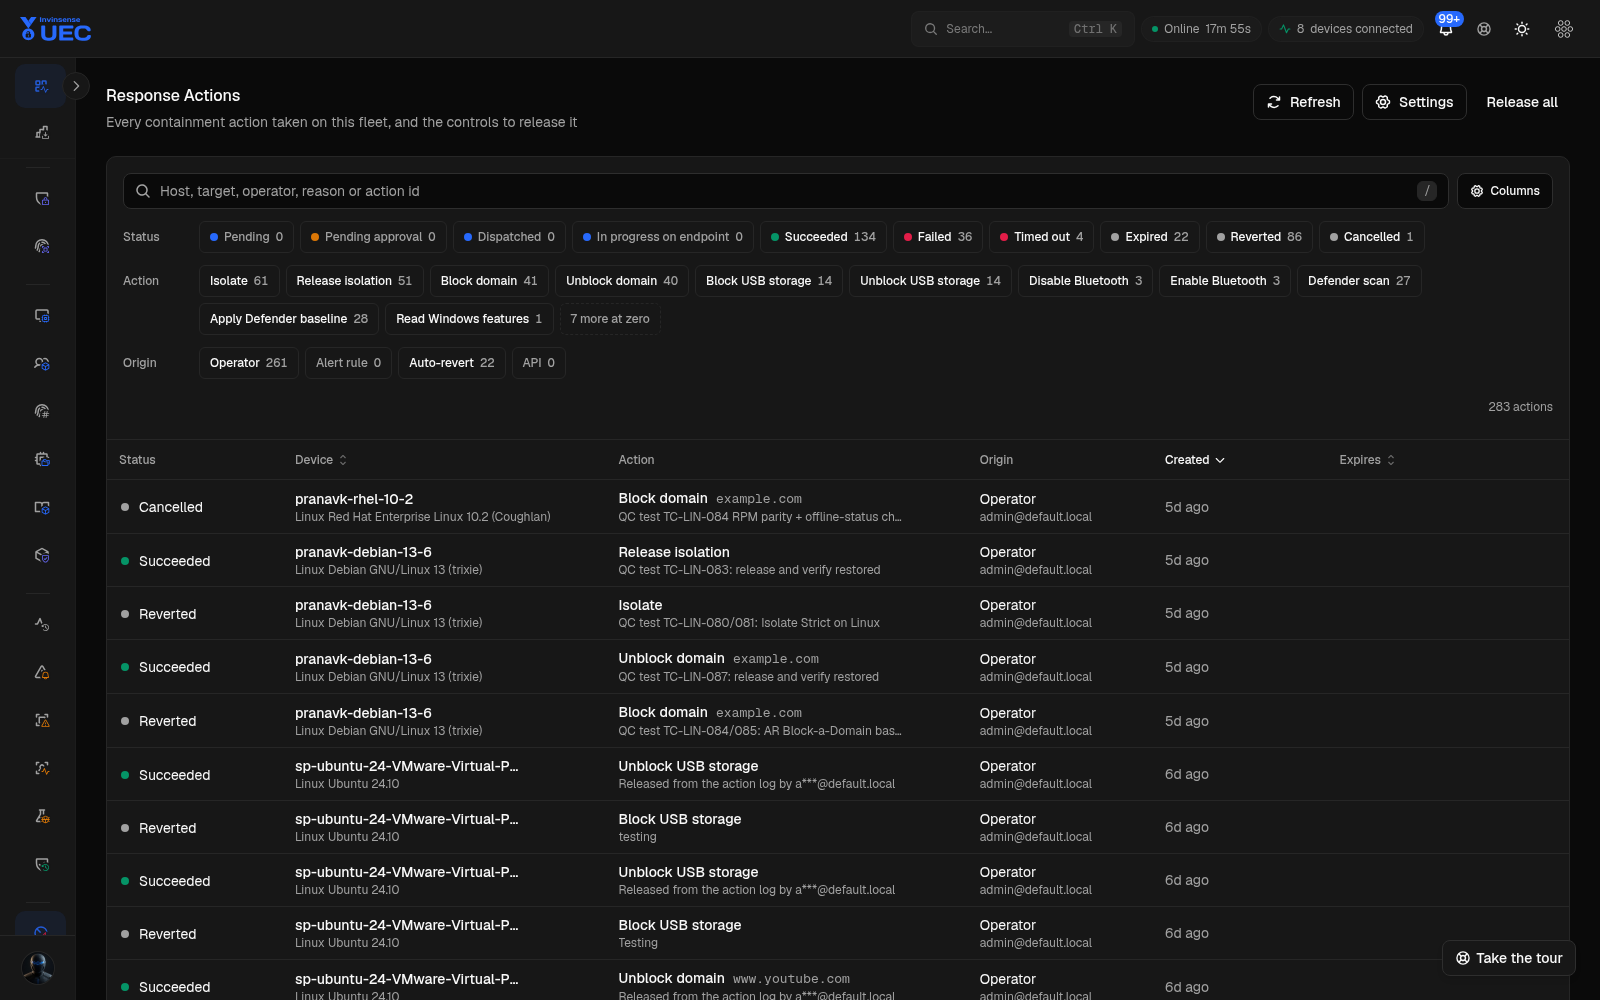The width and height of the screenshot is (1600, 1000).
Task: Toggle the Failed 36 status filter
Action: click(938, 237)
